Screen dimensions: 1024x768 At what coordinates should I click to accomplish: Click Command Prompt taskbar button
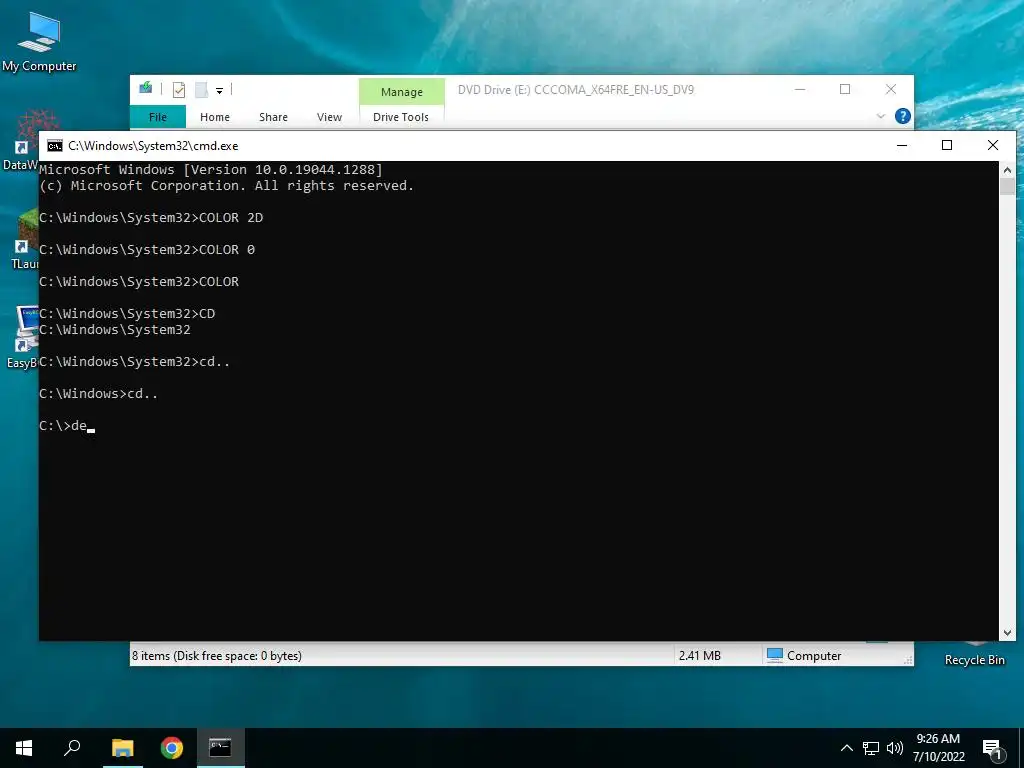[x=220, y=748]
